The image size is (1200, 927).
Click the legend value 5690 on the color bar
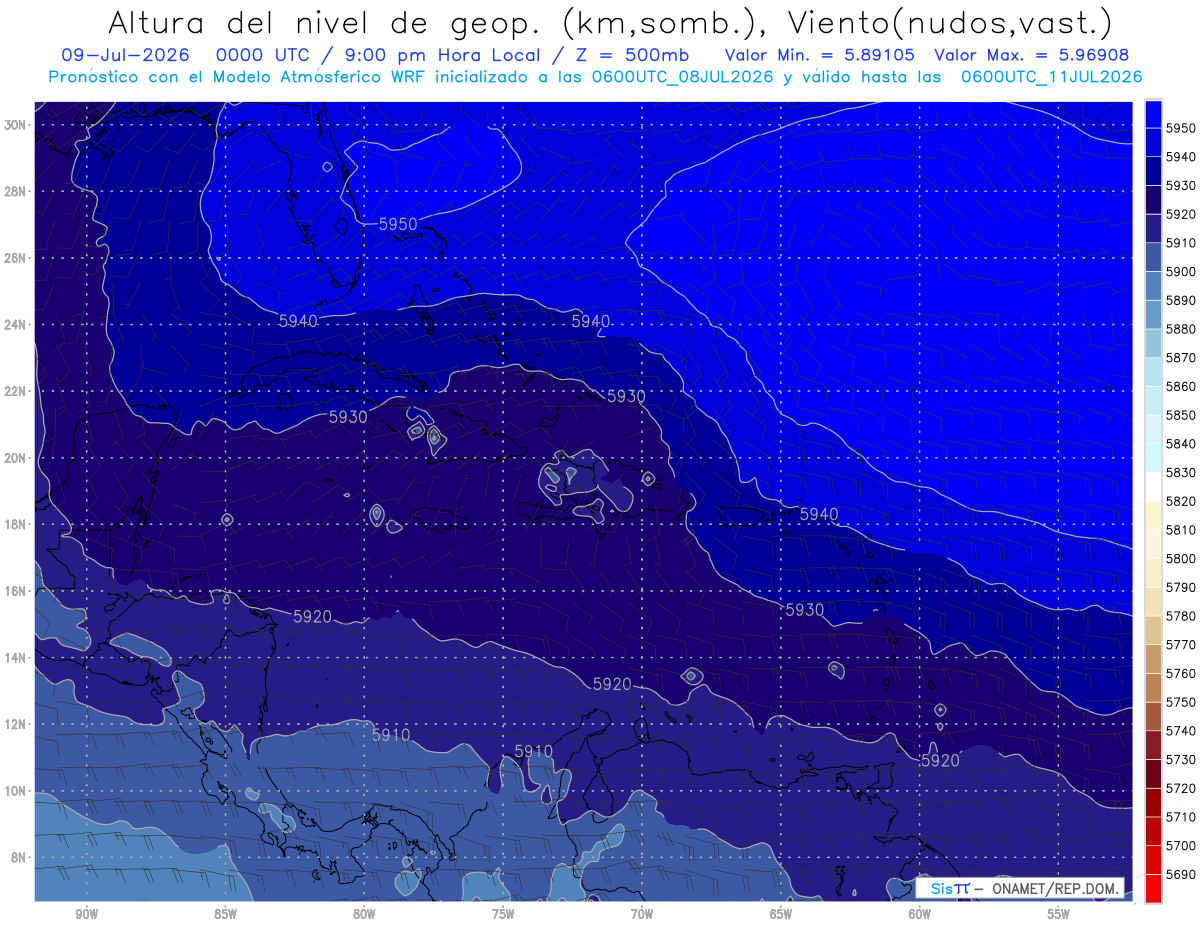(x=1180, y=874)
